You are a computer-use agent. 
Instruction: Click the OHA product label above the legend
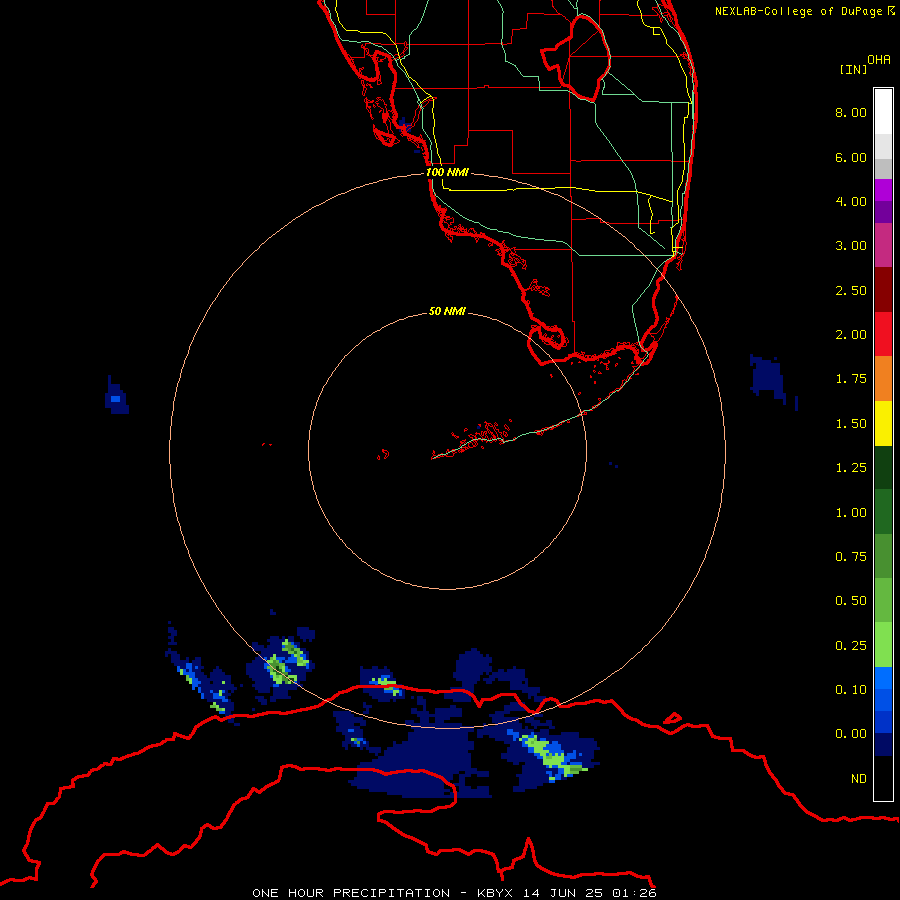(879, 59)
